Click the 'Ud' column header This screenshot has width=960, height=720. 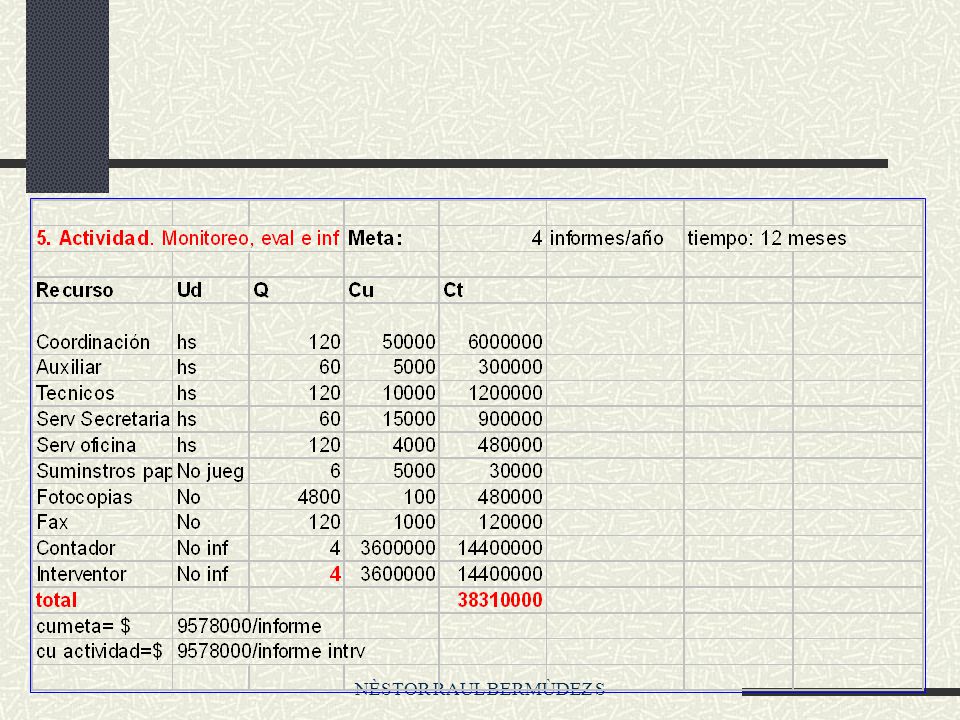pos(189,290)
